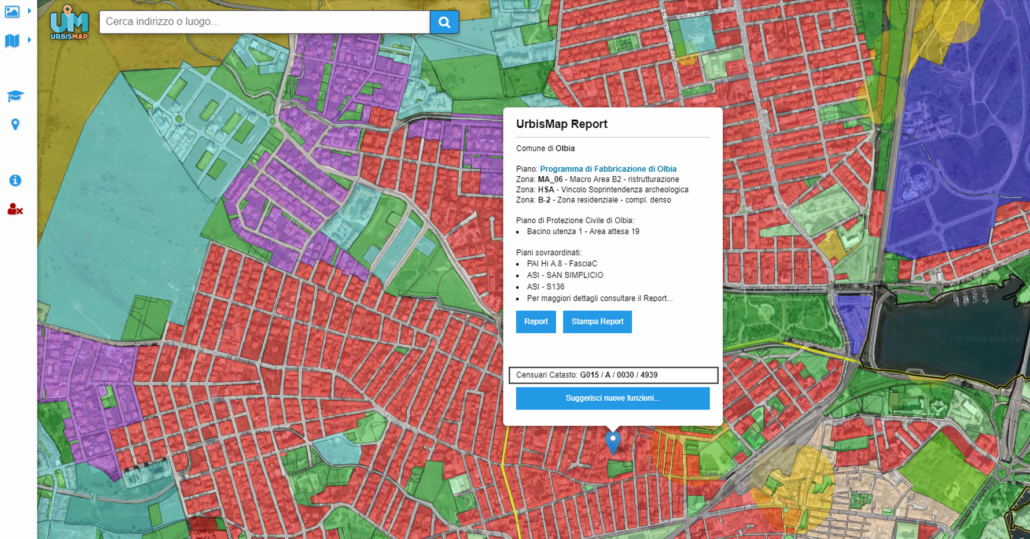Image resolution: width=1030 pixels, height=539 pixels.
Task: Click Comune di Olbia text
Action: [545, 148]
